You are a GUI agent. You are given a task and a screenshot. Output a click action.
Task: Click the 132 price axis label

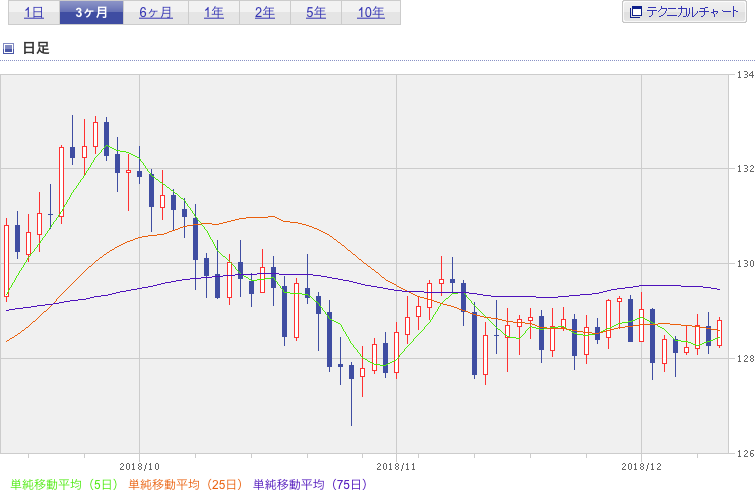[745, 169]
